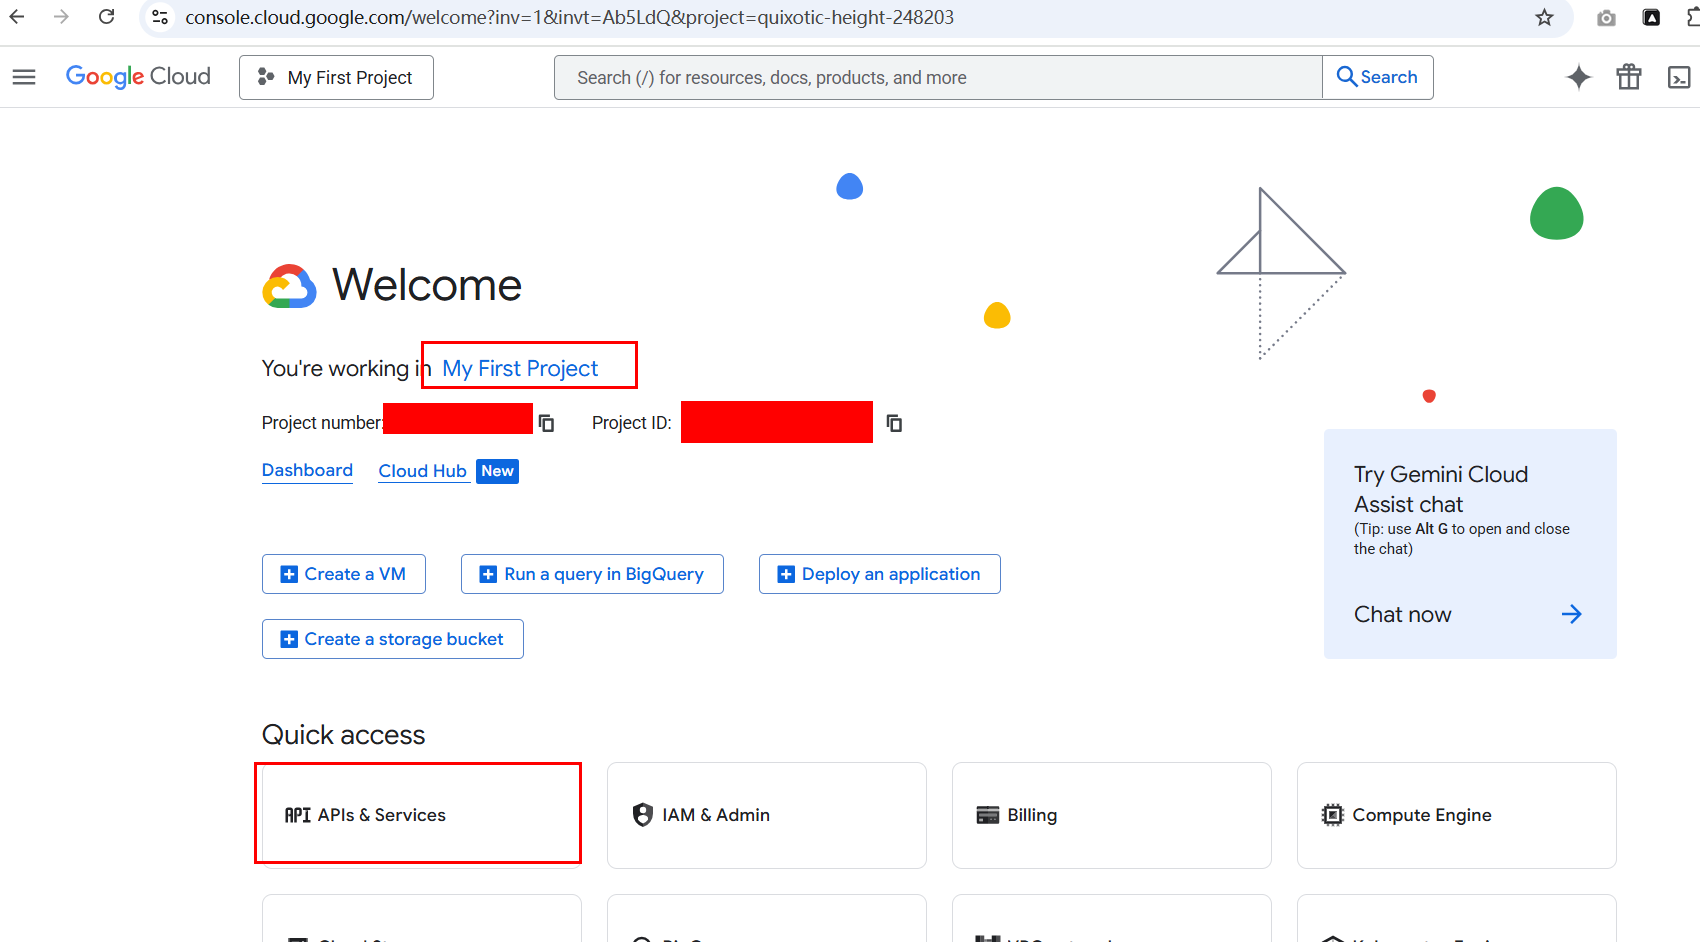Open the Cloud Hub link
This screenshot has height=942, width=1700.
pos(422,471)
